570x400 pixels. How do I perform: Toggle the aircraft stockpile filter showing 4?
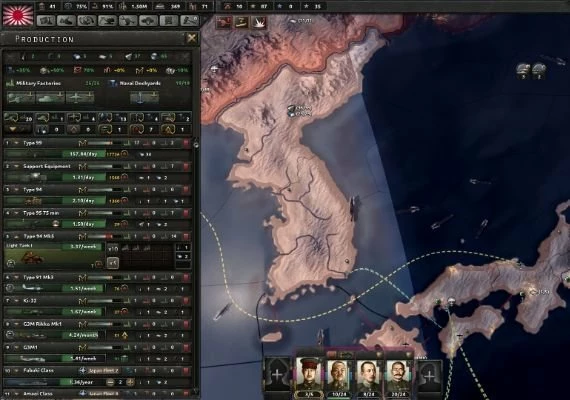[82, 118]
